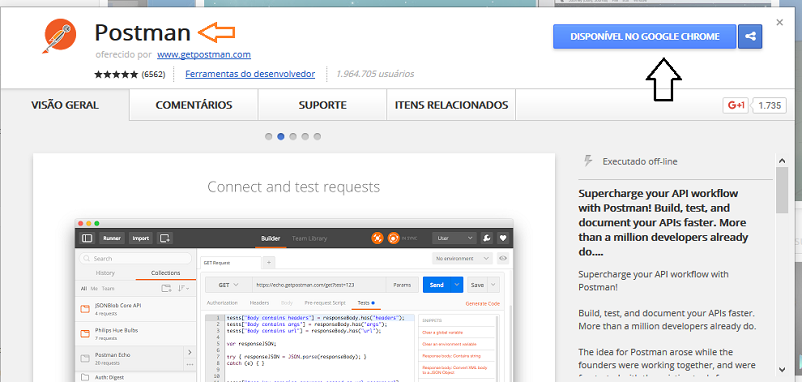Click the Postman app logo icon

pos(59,36)
